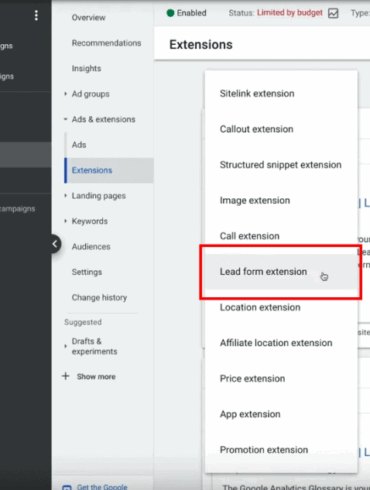The height and width of the screenshot is (490, 370).
Task: Click the Get the Google link
Action: [102, 487]
